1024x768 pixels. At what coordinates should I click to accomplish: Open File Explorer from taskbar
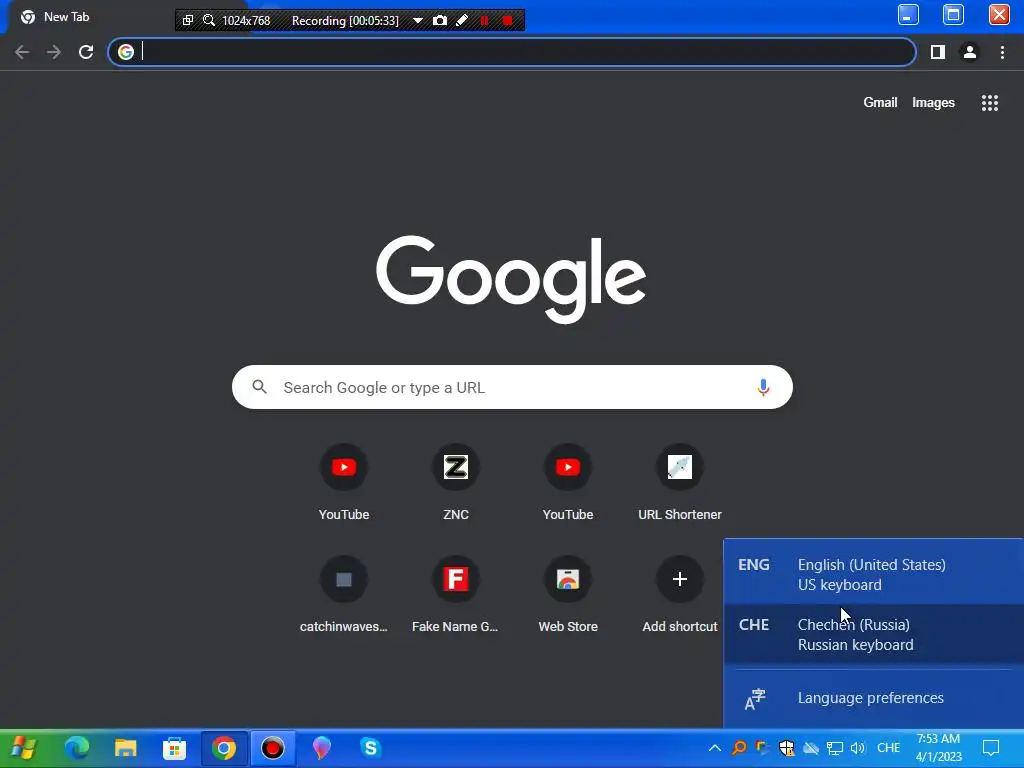125,748
